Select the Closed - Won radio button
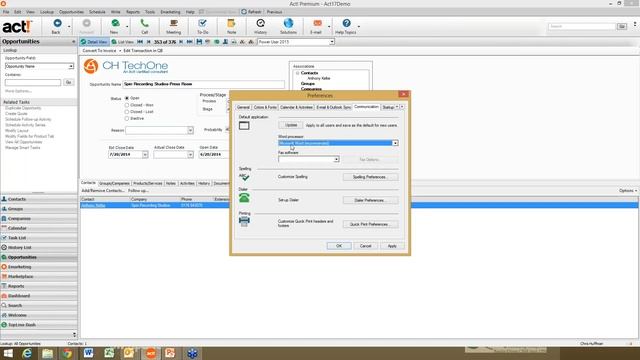The height and width of the screenshot is (360, 640). pos(127,105)
